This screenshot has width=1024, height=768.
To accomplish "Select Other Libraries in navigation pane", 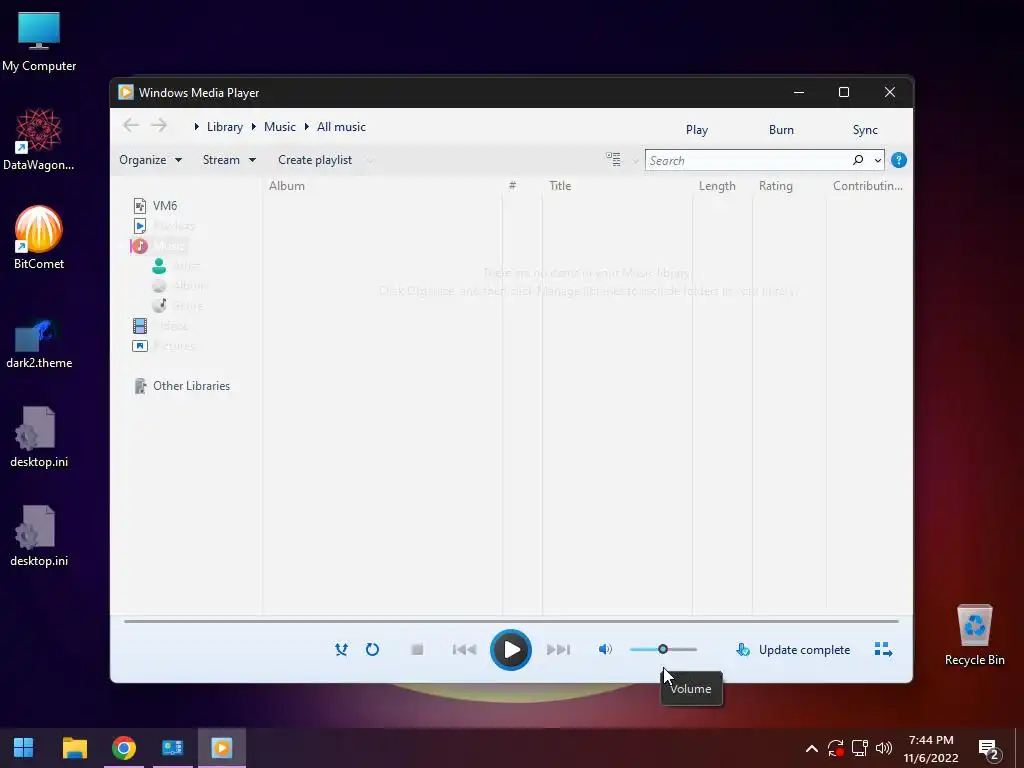I will 191,386.
